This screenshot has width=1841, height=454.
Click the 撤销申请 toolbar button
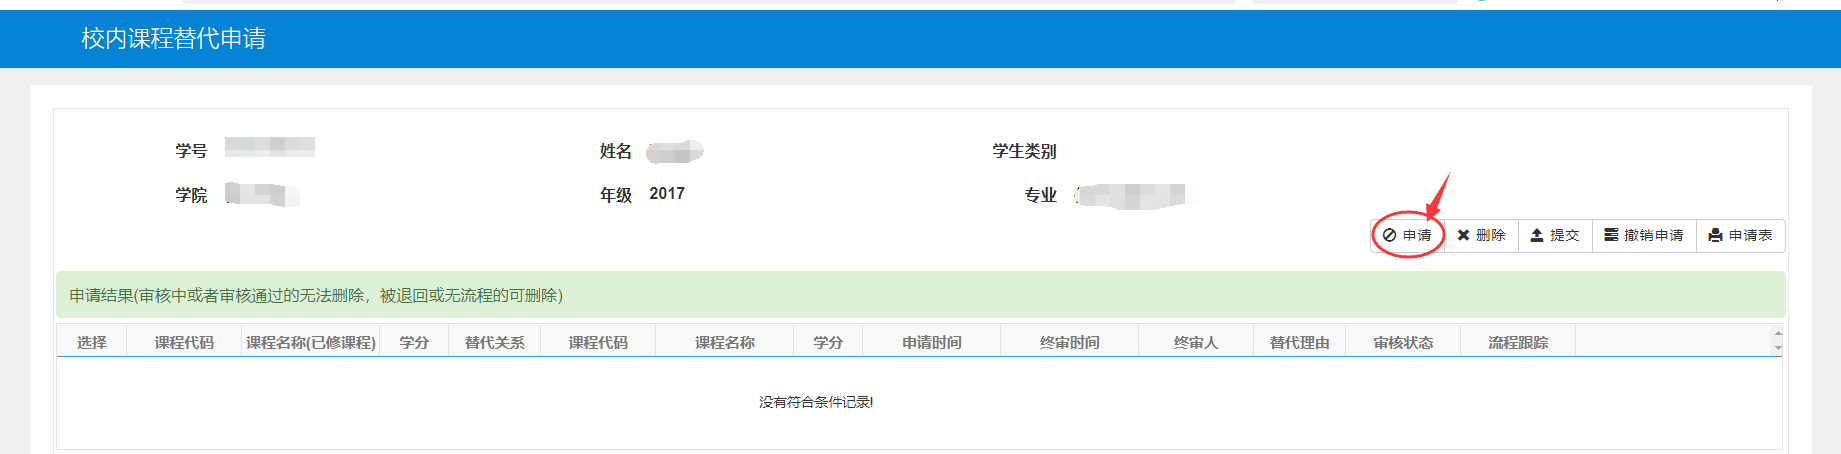[1644, 235]
